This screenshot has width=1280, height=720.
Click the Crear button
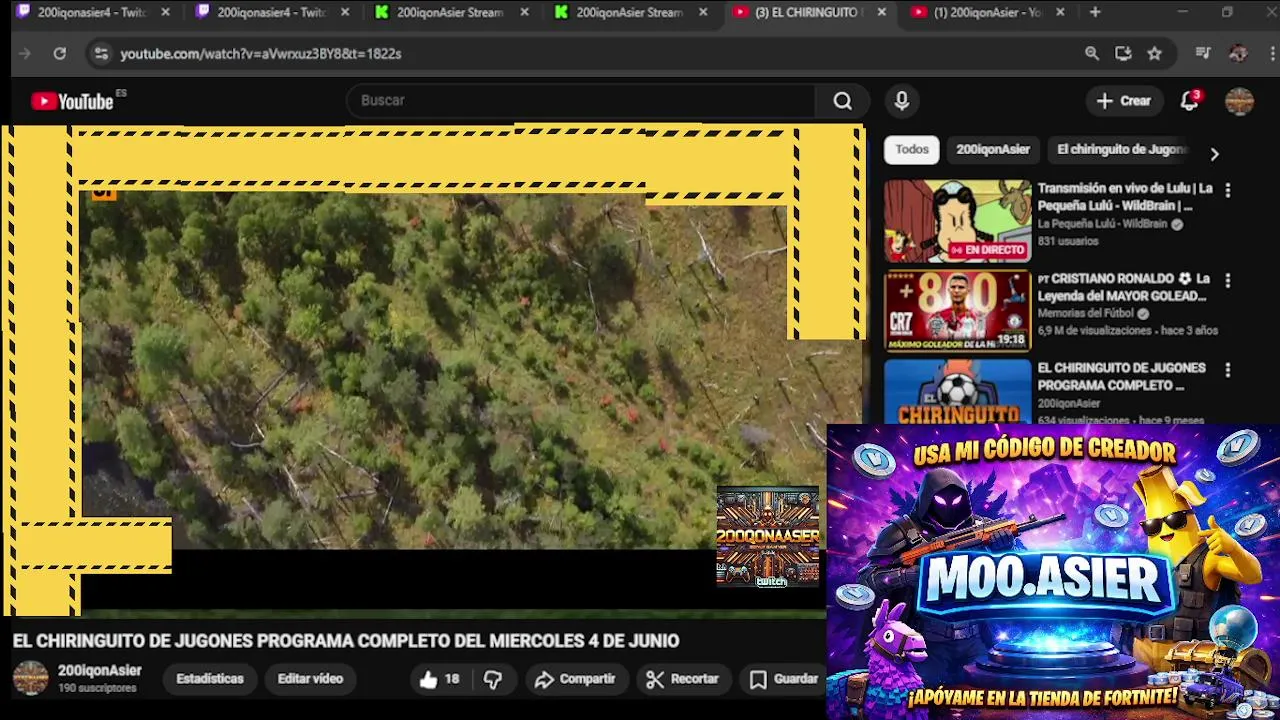(x=1123, y=101)
